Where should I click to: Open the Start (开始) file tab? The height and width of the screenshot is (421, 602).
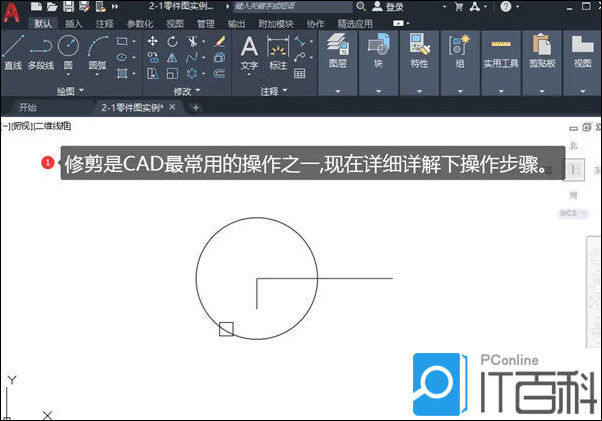pos(28,107)
